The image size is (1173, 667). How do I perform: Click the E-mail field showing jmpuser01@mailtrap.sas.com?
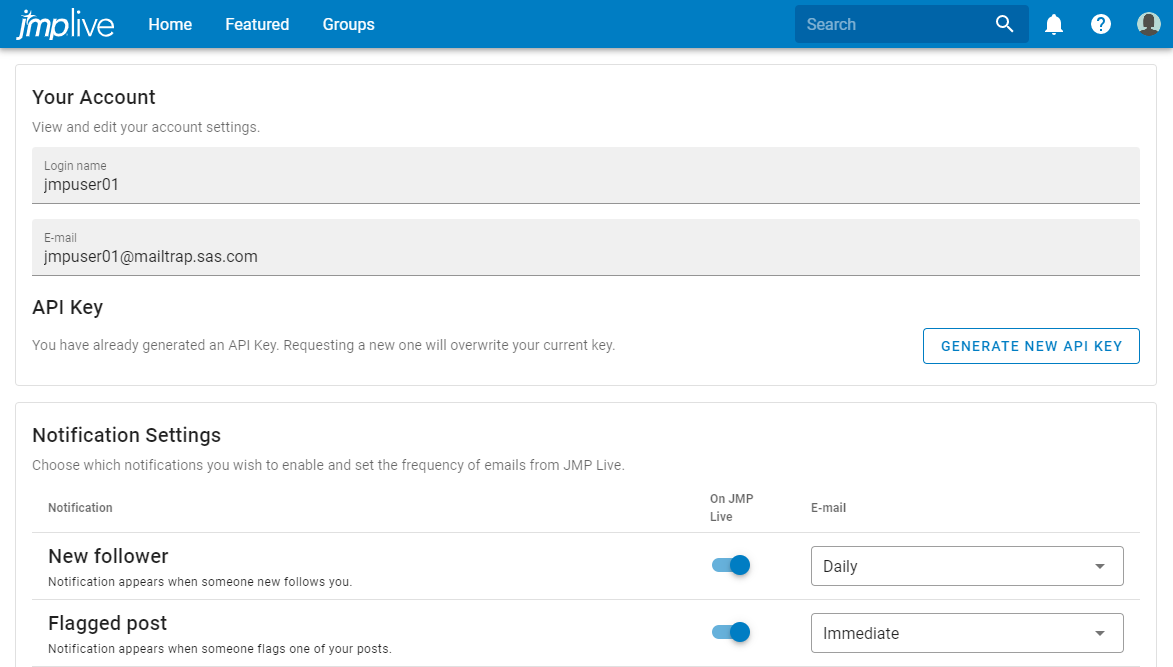point(585,248)
